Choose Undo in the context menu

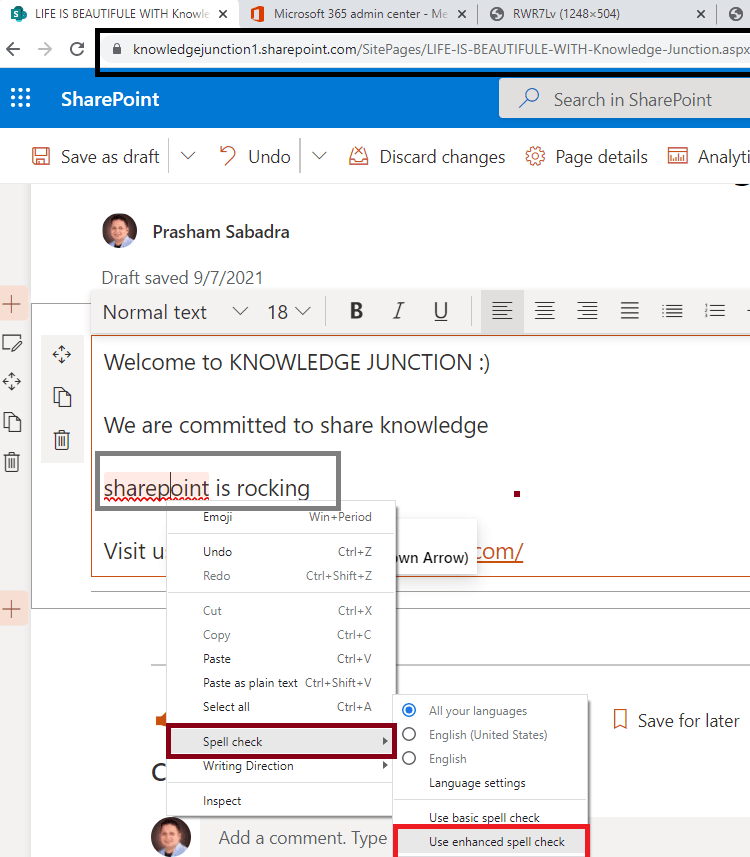(x=281, y=552)
